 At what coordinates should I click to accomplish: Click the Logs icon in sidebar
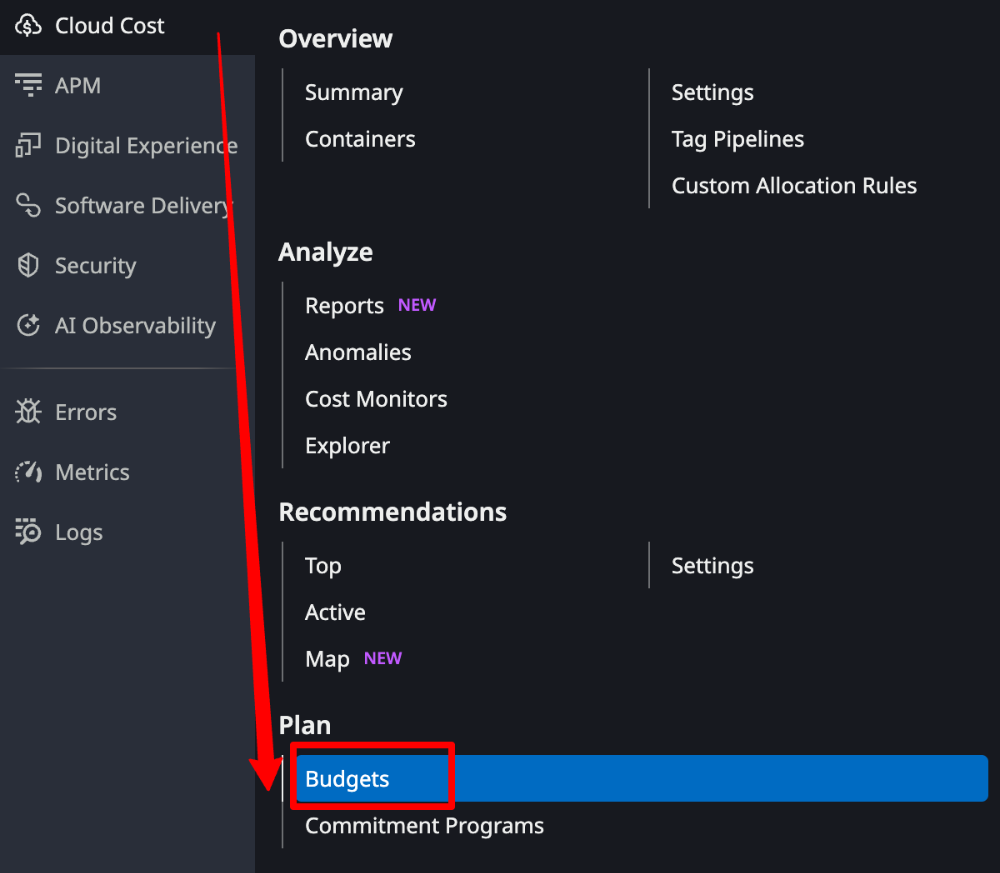[x=28, y=532]
